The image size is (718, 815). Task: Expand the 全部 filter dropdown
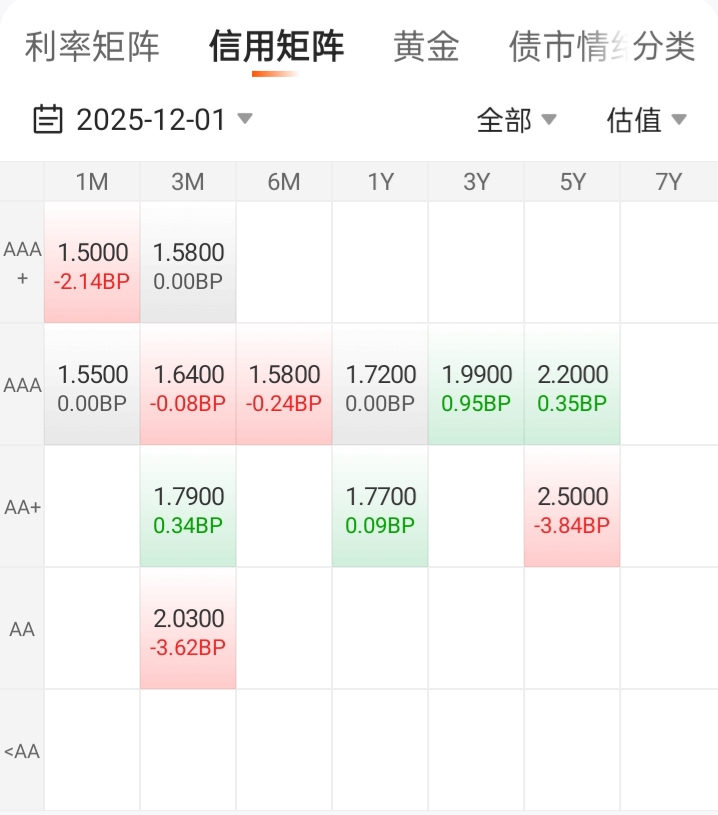(x=516, y=120)
